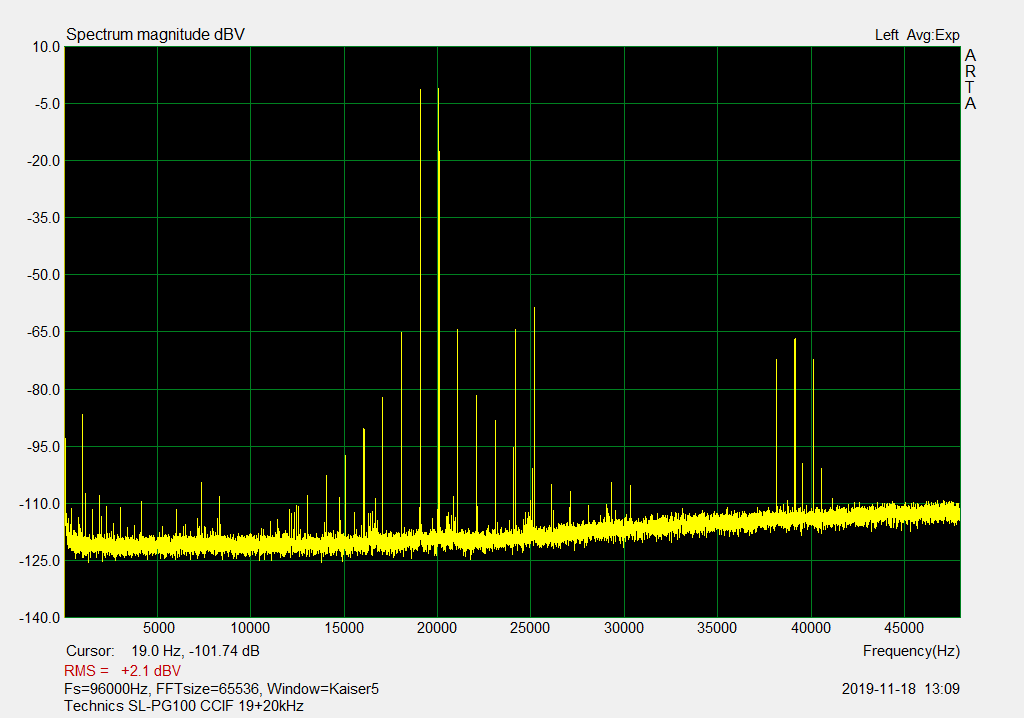This screenshot has height=718, width=1024.
Task: Click the 'Left Avg:Exp' label
Action: pos(917,35)
